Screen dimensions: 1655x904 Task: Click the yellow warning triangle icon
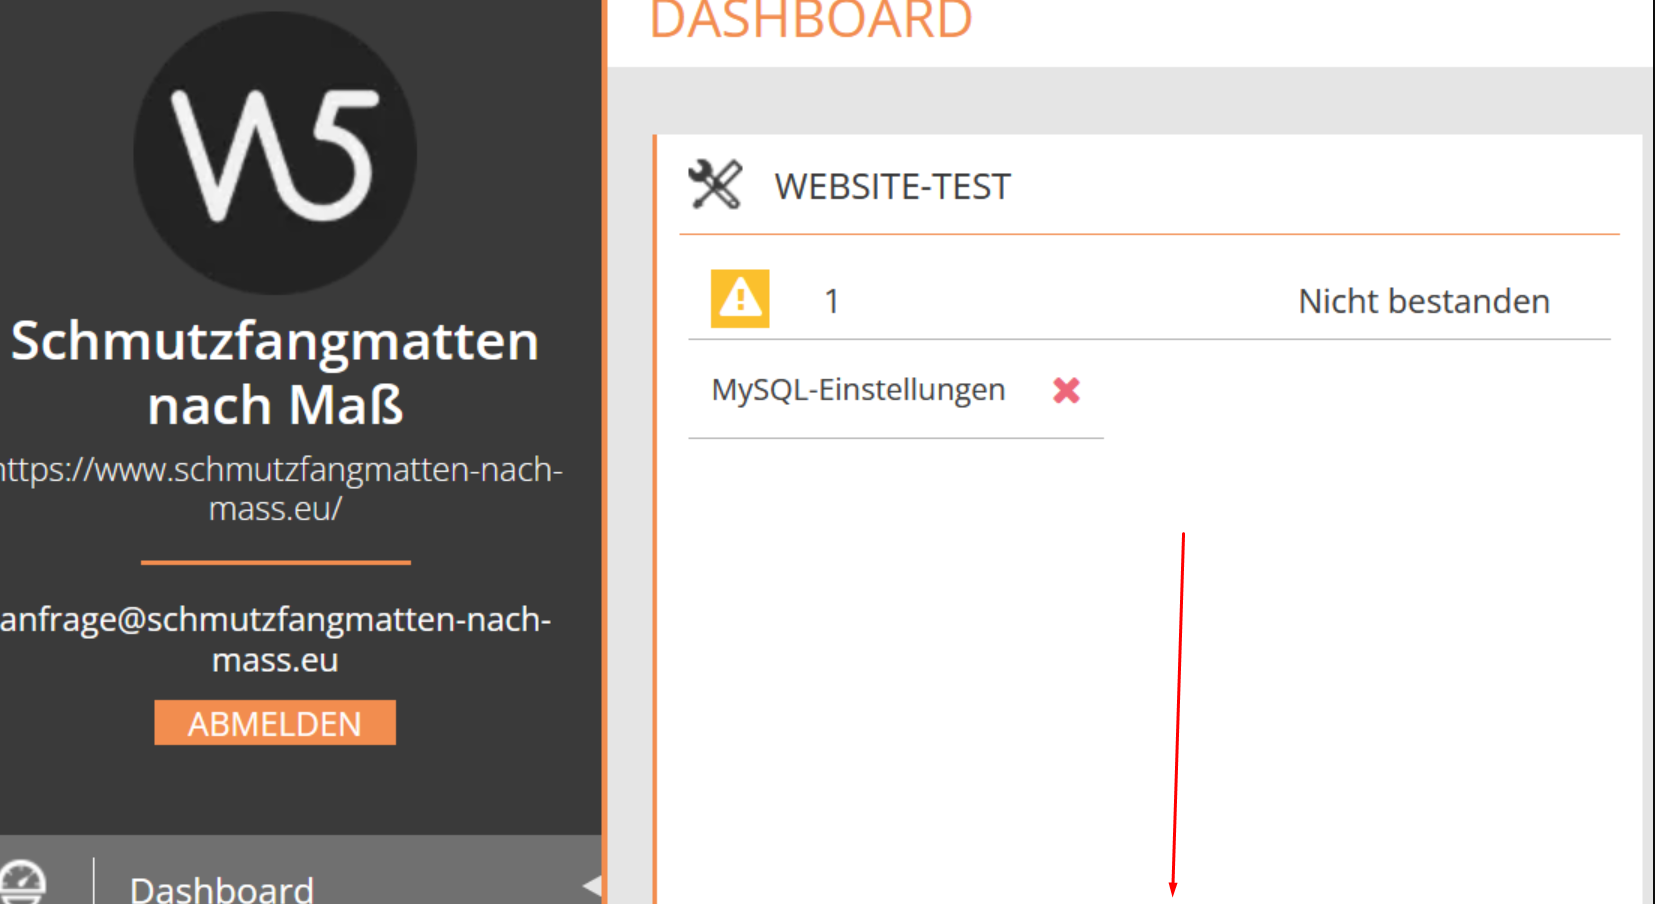(x=740, y=299)
